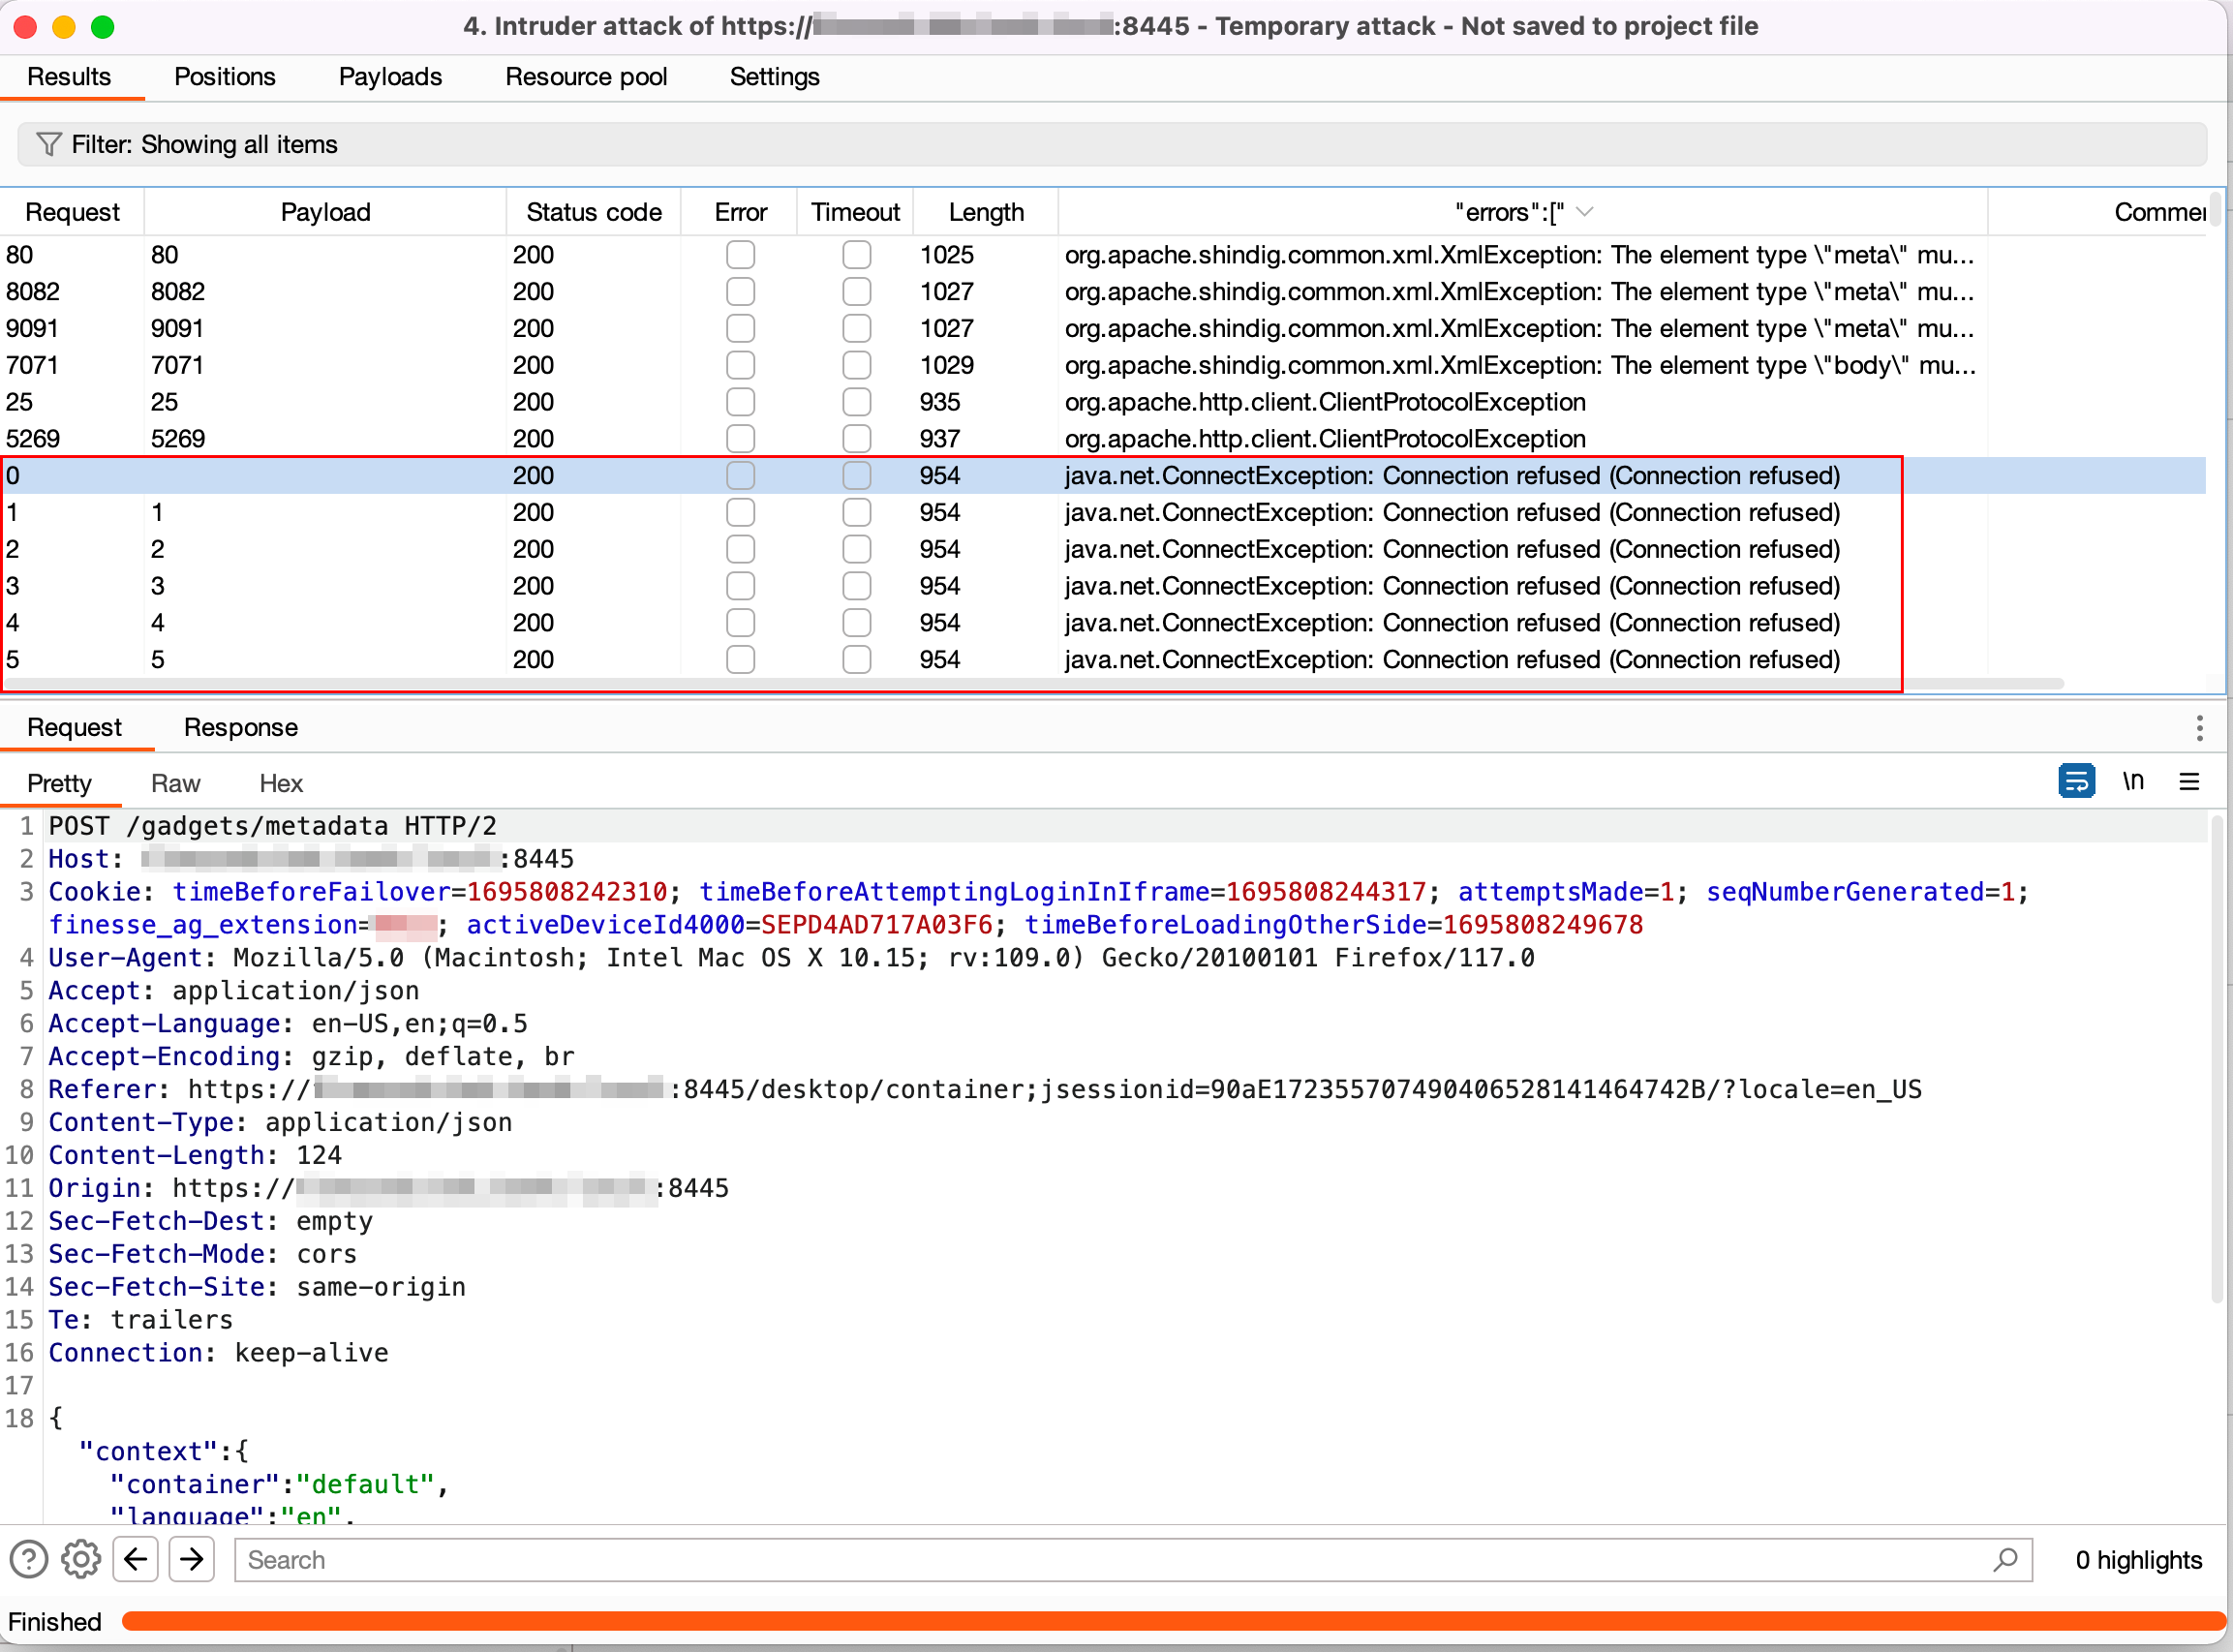
Task: Click the Connection: keep-alive header line
Action: click(219, 1353)
